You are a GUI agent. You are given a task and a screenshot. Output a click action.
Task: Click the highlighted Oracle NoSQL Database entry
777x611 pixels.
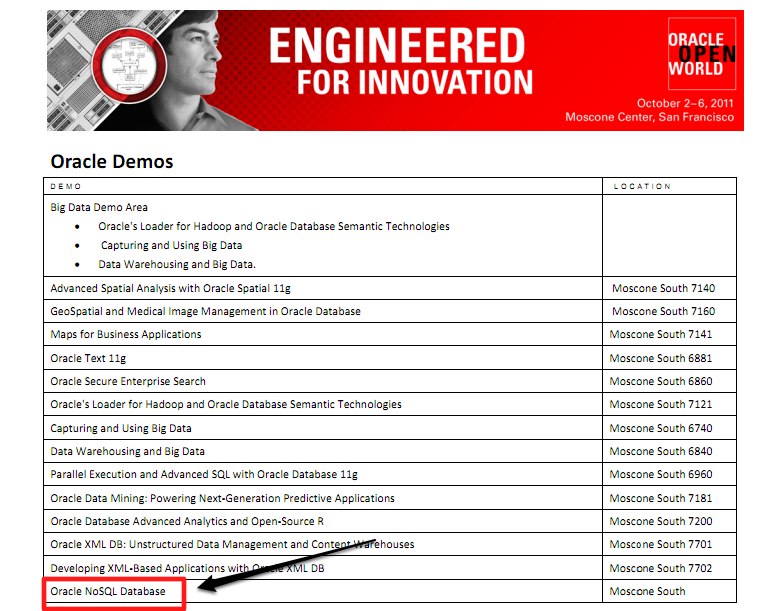pyautogui.click(x=108, y=592)
